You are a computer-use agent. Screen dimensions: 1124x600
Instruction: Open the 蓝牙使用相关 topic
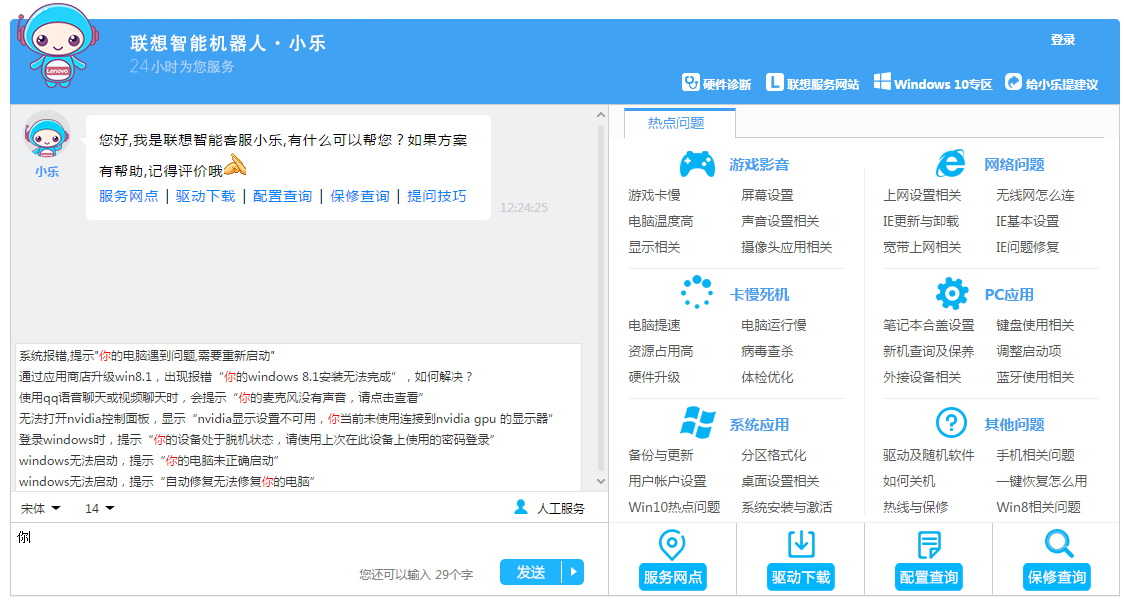(1035, 377)
